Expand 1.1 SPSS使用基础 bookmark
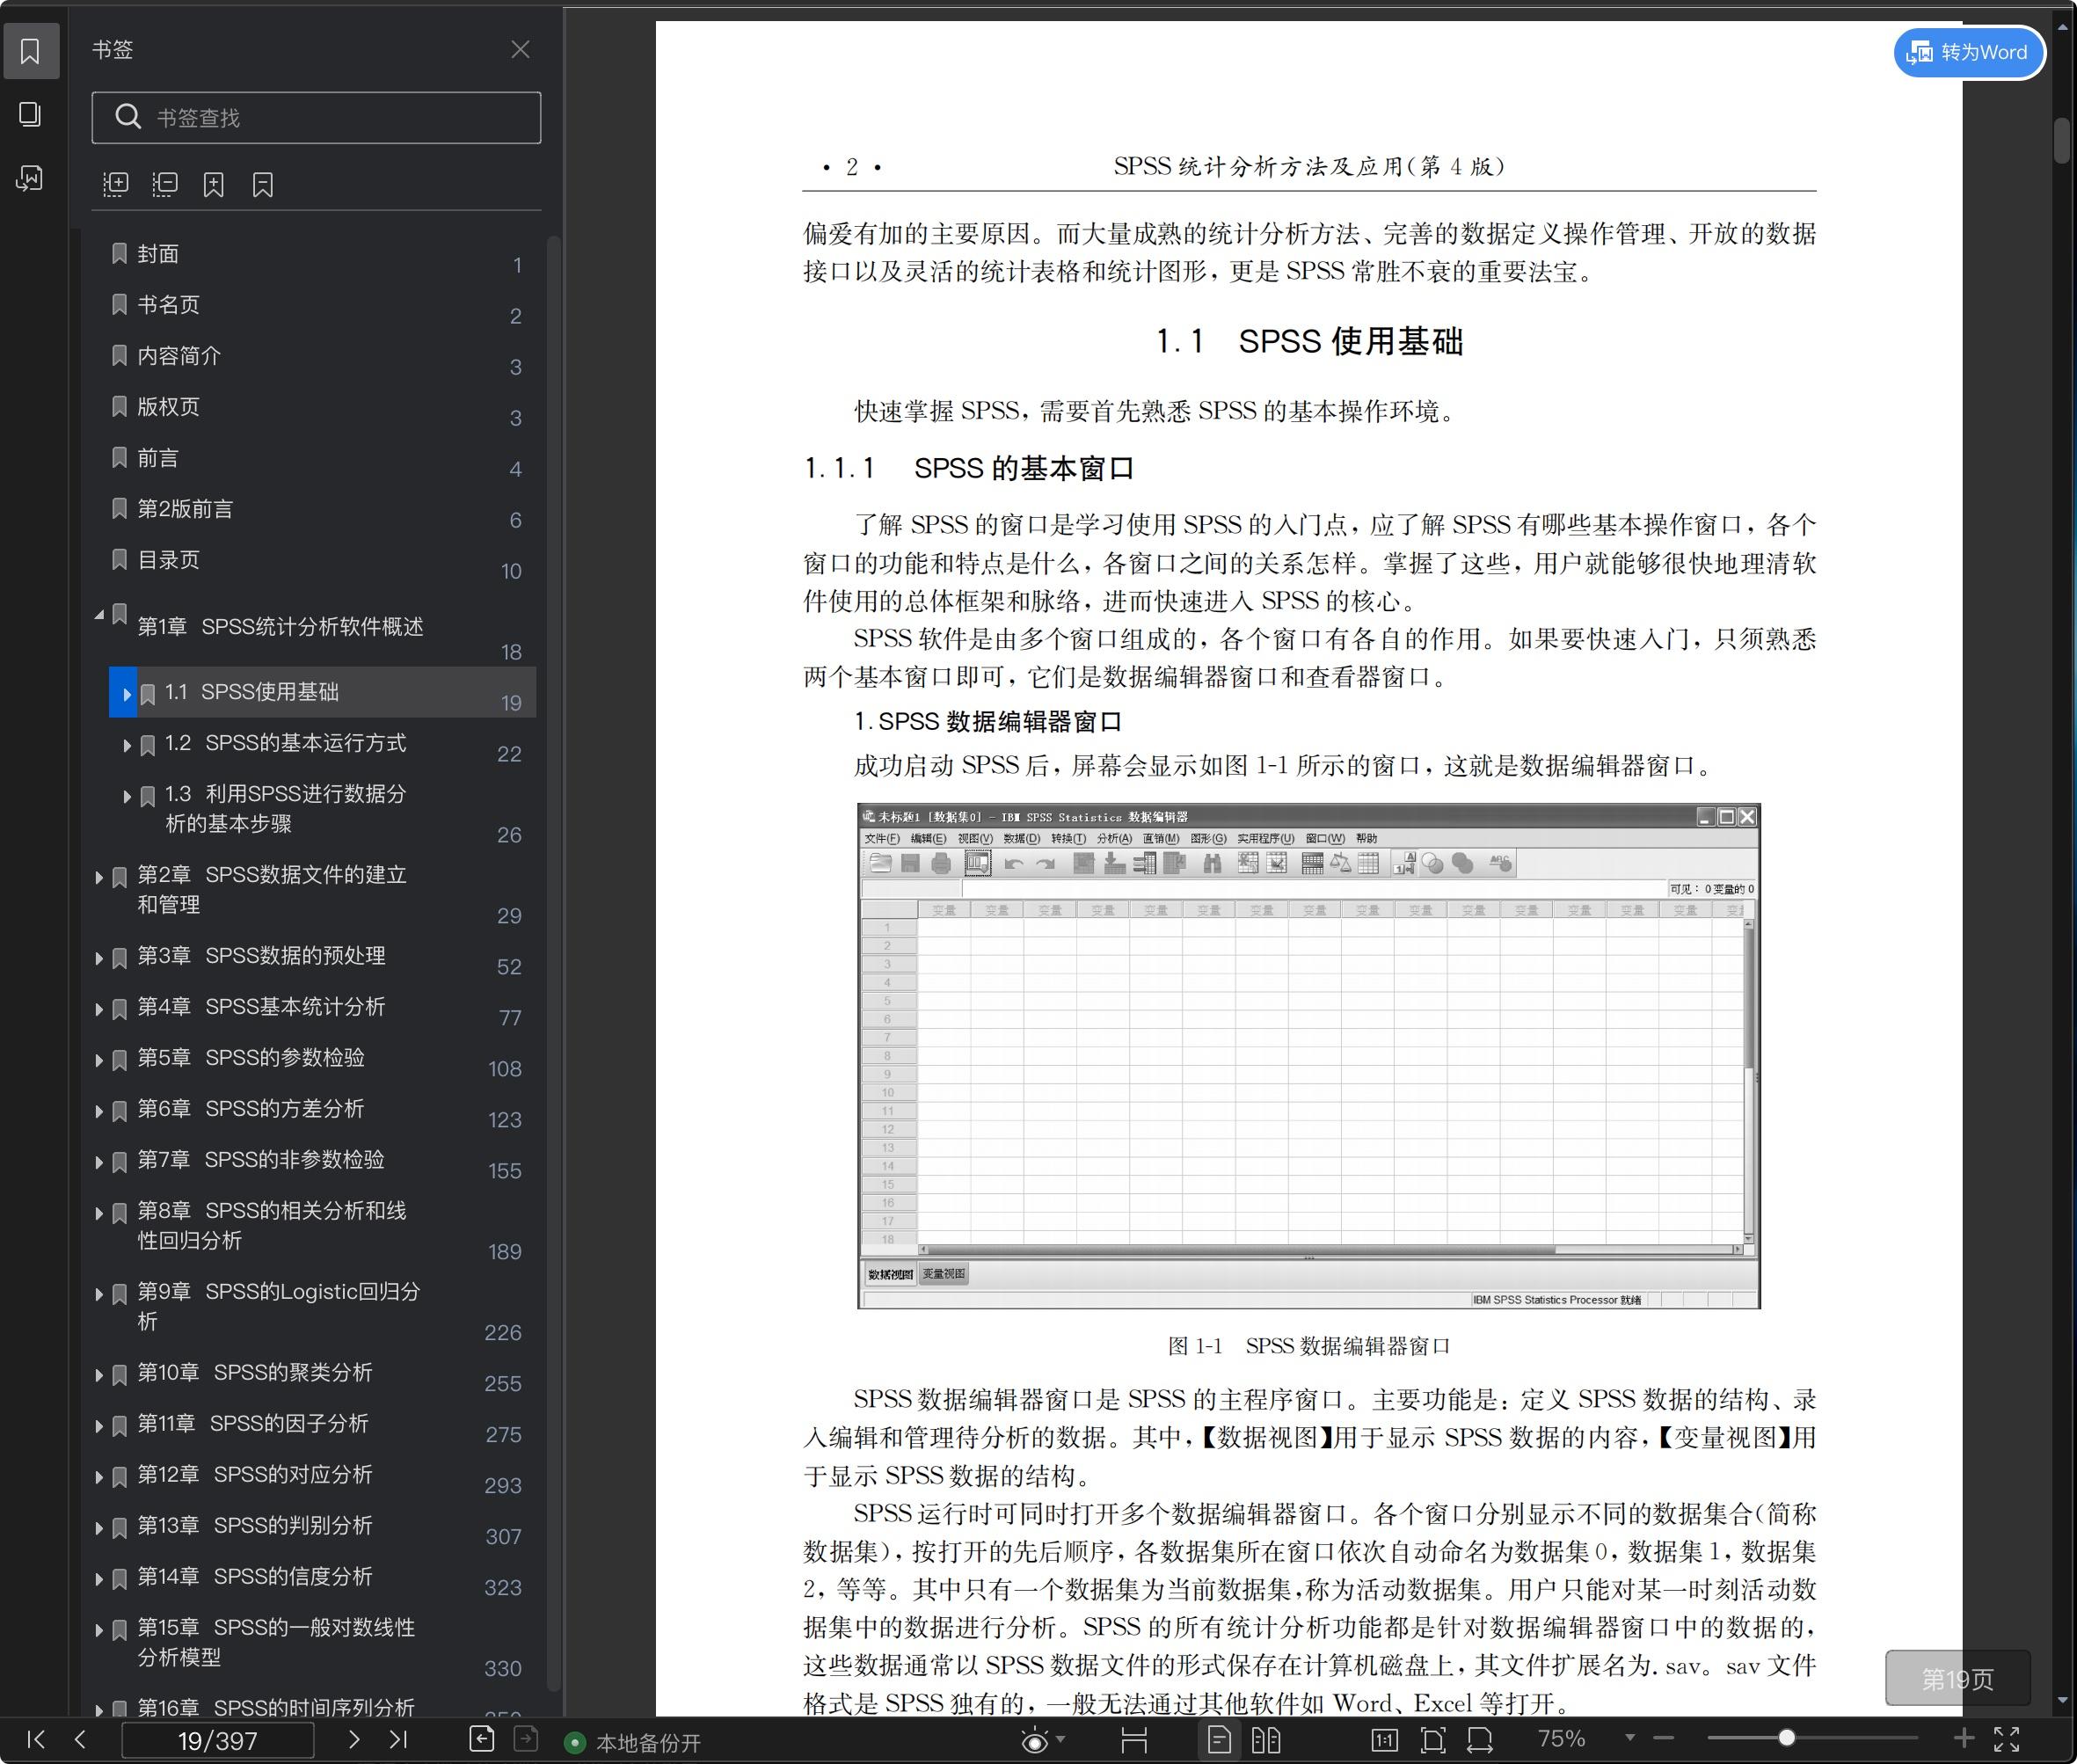The image size is (2077, 1764). tap(127, 693)
